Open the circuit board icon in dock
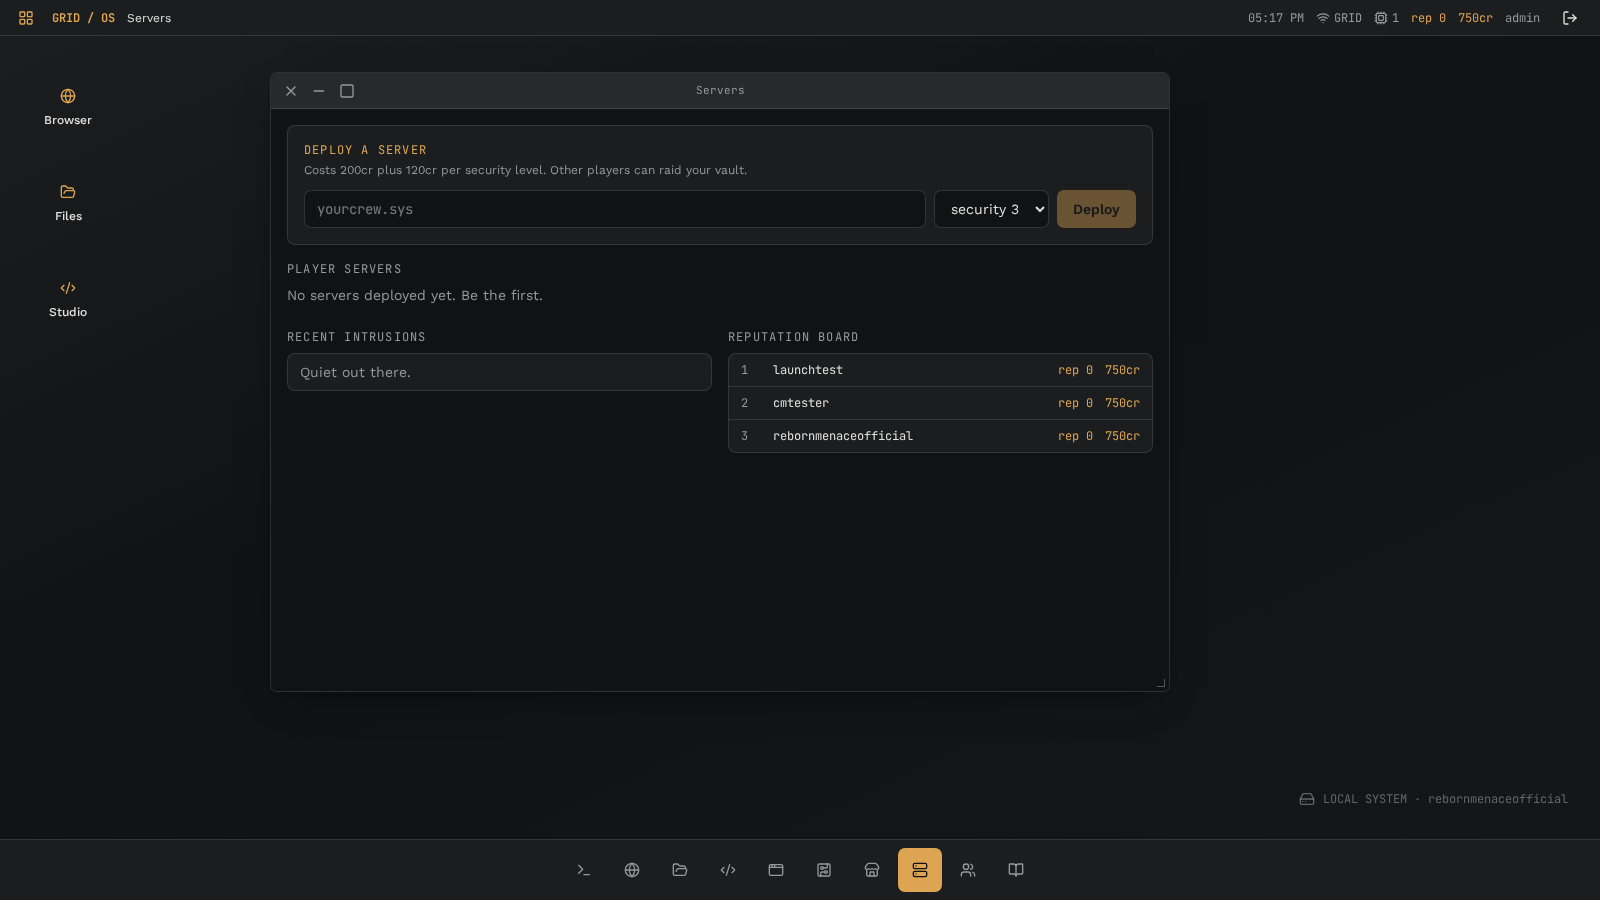 click(824, 870)
